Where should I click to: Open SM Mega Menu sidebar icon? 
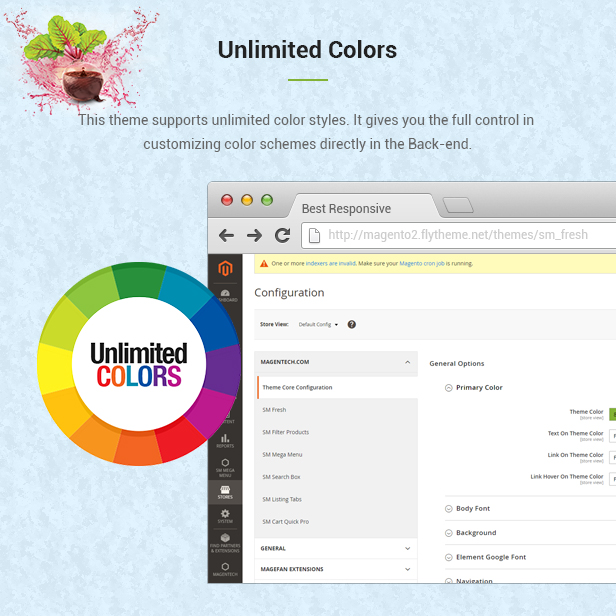tap(224, 467)
